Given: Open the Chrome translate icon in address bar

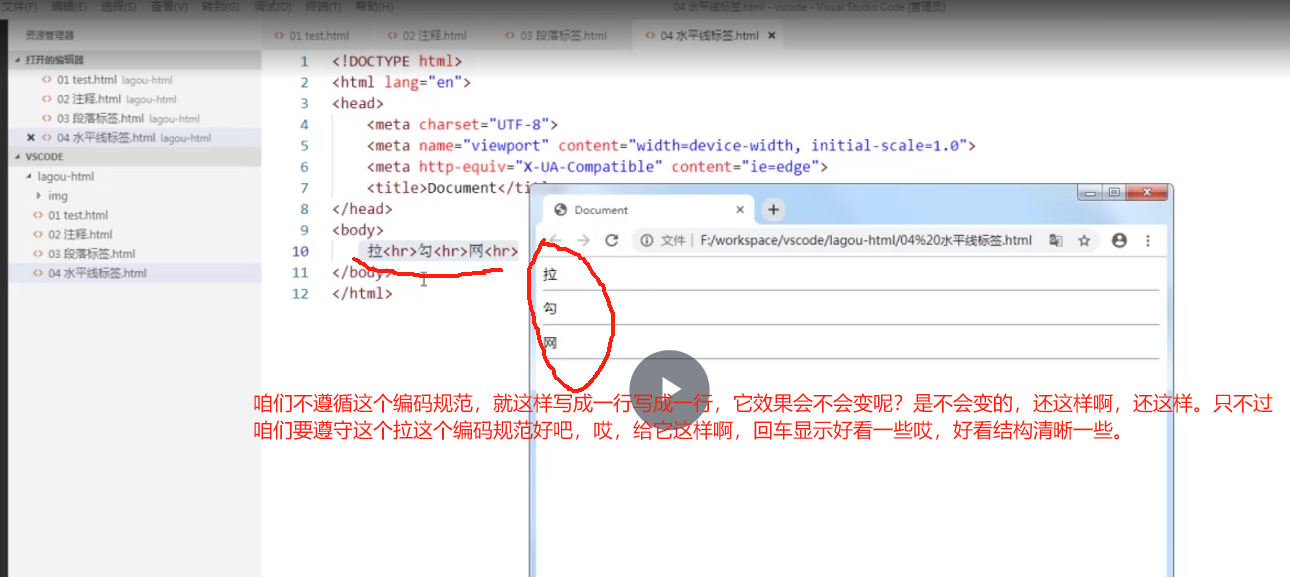Looking at the screenshot, I should click(1055, 240).
